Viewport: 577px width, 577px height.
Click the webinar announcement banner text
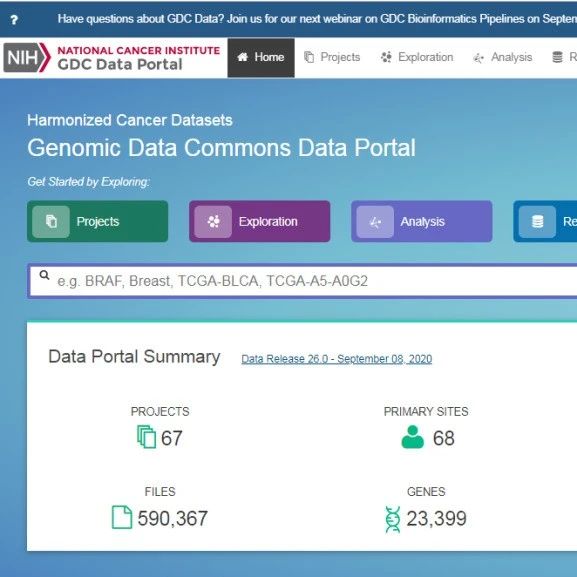[x=317, y=19]
